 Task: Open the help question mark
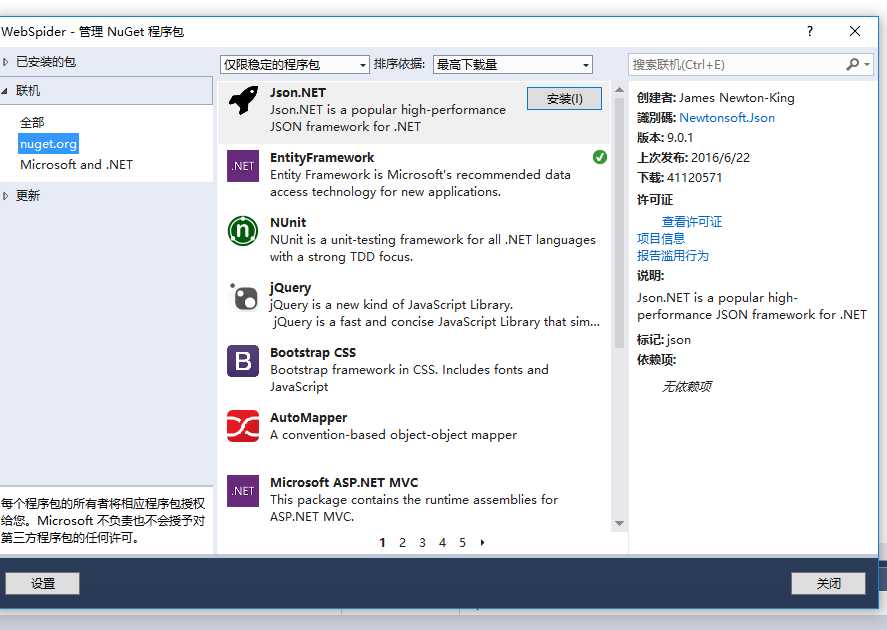pos(810,31)
